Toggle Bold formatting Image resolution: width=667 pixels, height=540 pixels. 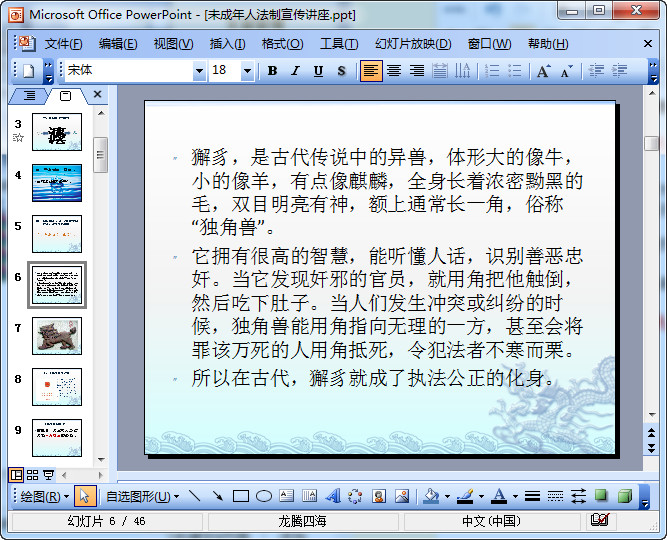tap(272, 71)
